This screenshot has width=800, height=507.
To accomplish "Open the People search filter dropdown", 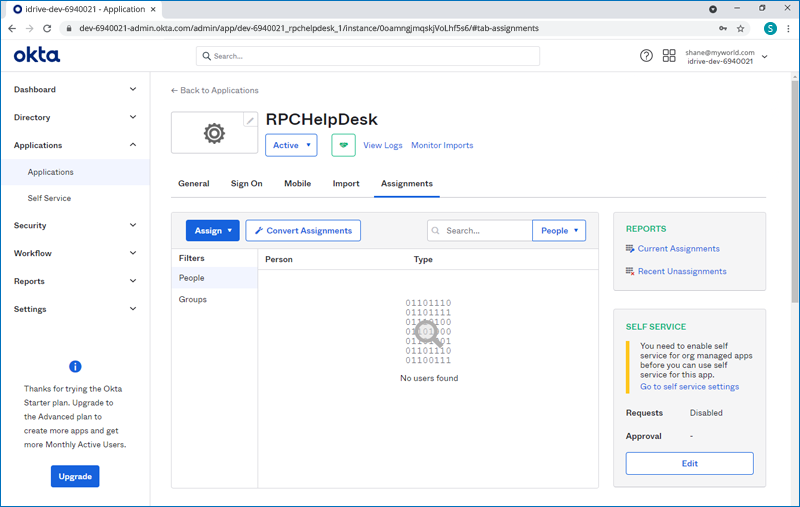I will pyautogui.click(x=559, y=231).
